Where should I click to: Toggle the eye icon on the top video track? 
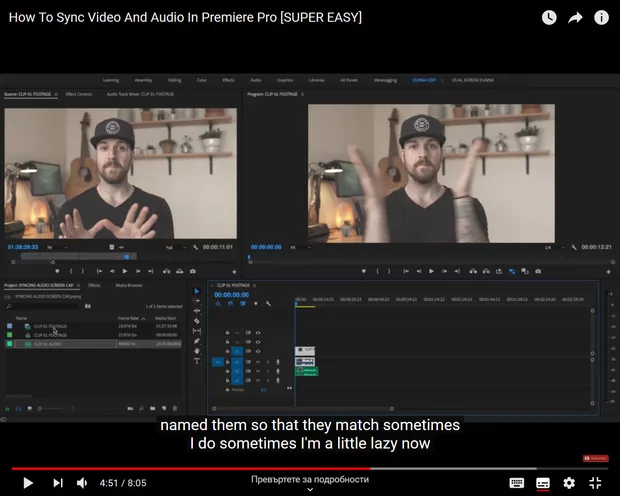coord(258,332)
